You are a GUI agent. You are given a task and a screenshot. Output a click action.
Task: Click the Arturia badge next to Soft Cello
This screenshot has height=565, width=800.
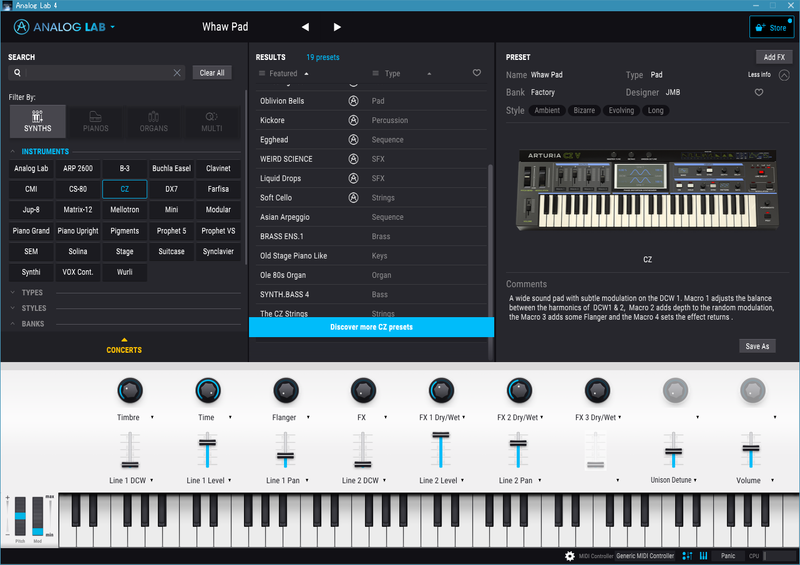[x=353, y=198]
